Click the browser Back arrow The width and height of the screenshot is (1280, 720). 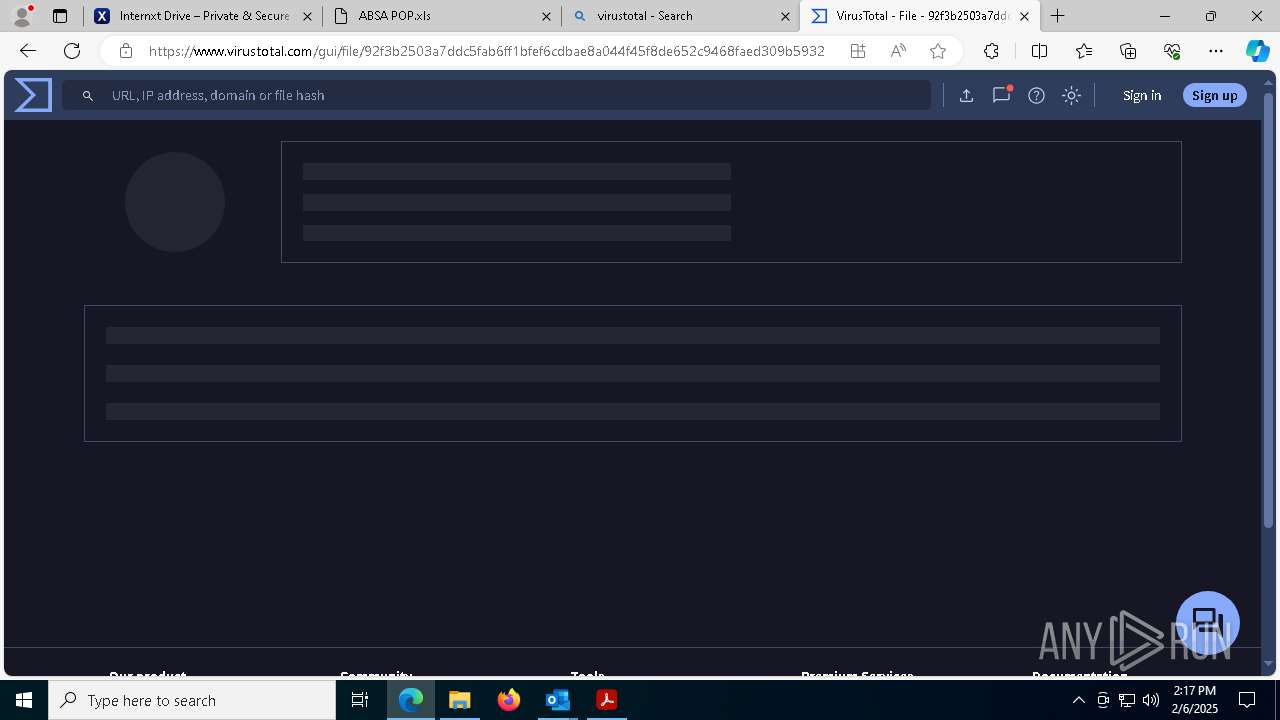pos(28,51)
